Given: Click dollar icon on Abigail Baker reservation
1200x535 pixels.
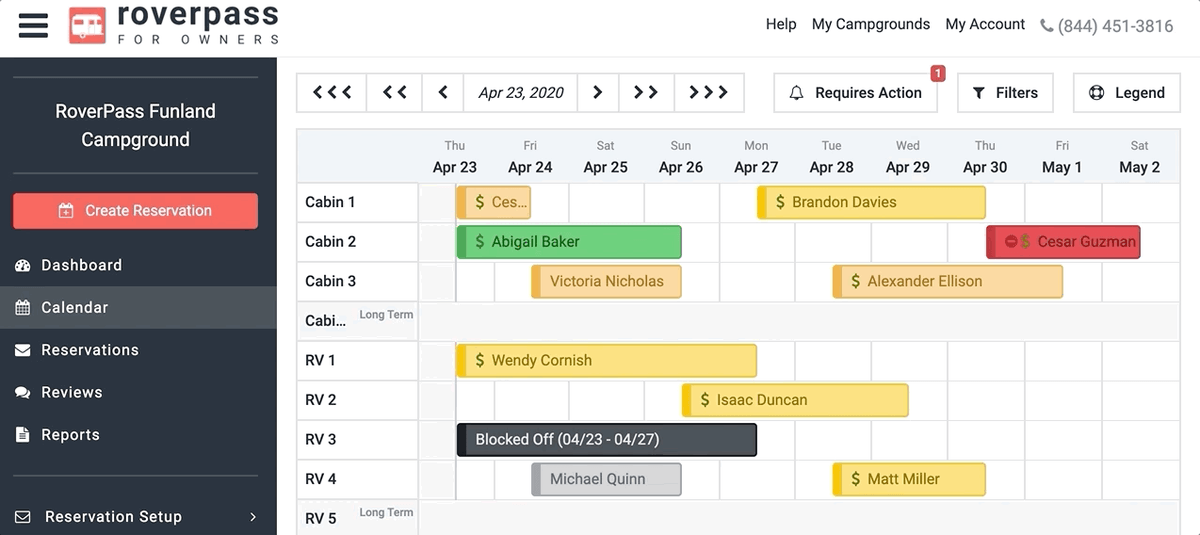Looking at the screenshot, I should tap(480, 241).
